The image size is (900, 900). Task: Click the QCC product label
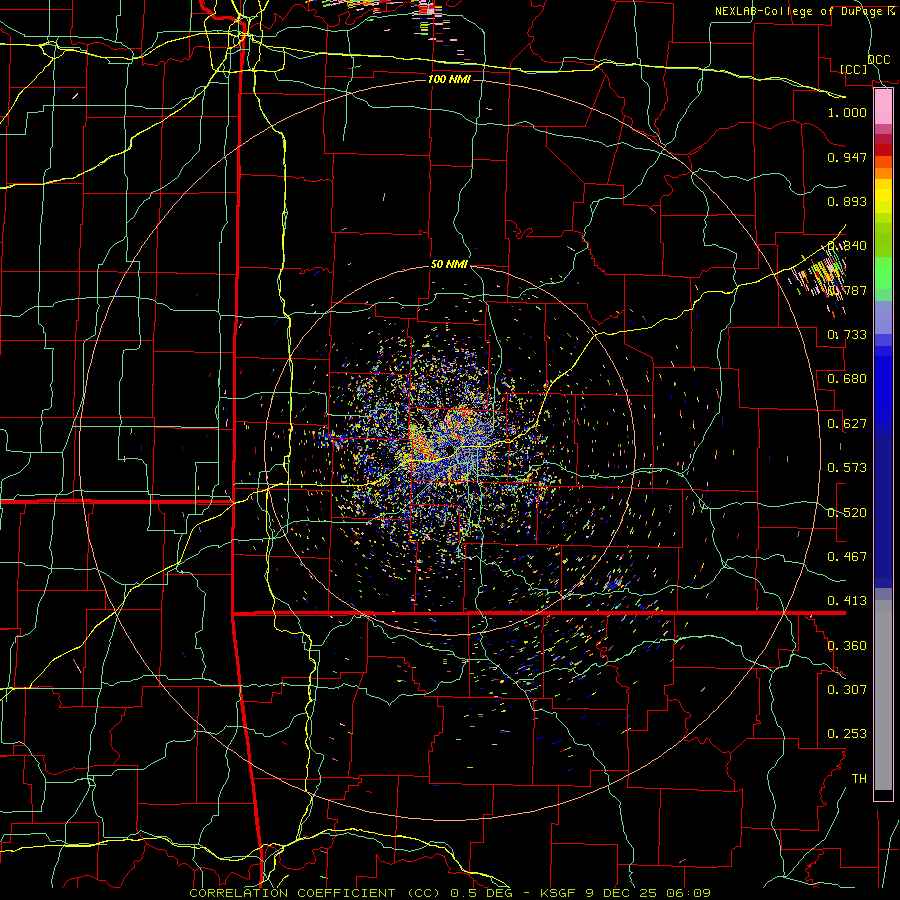coord(879,60)
